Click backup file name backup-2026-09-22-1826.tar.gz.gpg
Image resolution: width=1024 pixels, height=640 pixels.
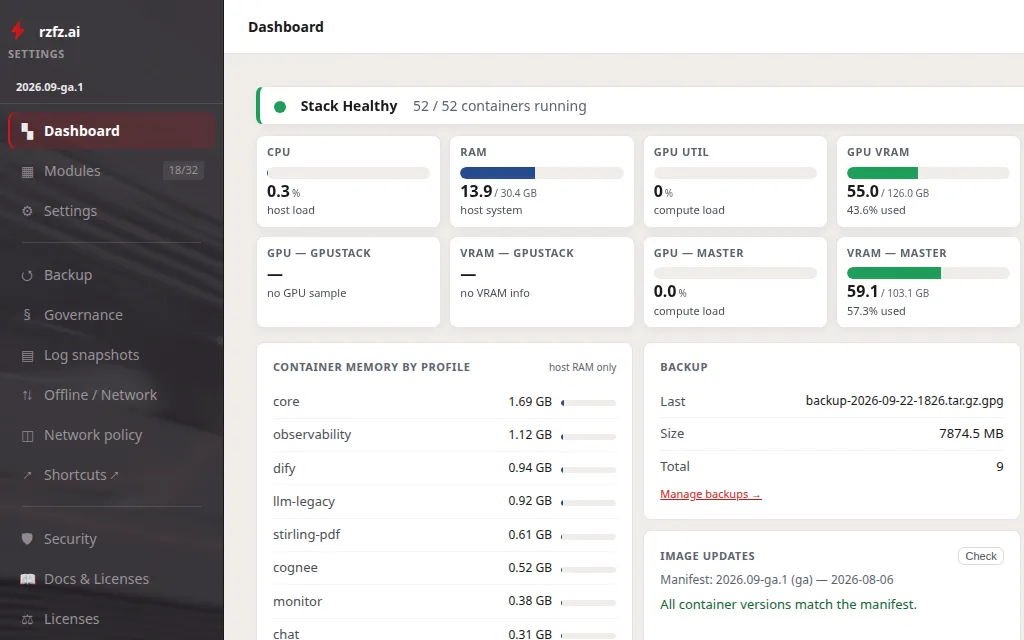[x=904, y=400]
